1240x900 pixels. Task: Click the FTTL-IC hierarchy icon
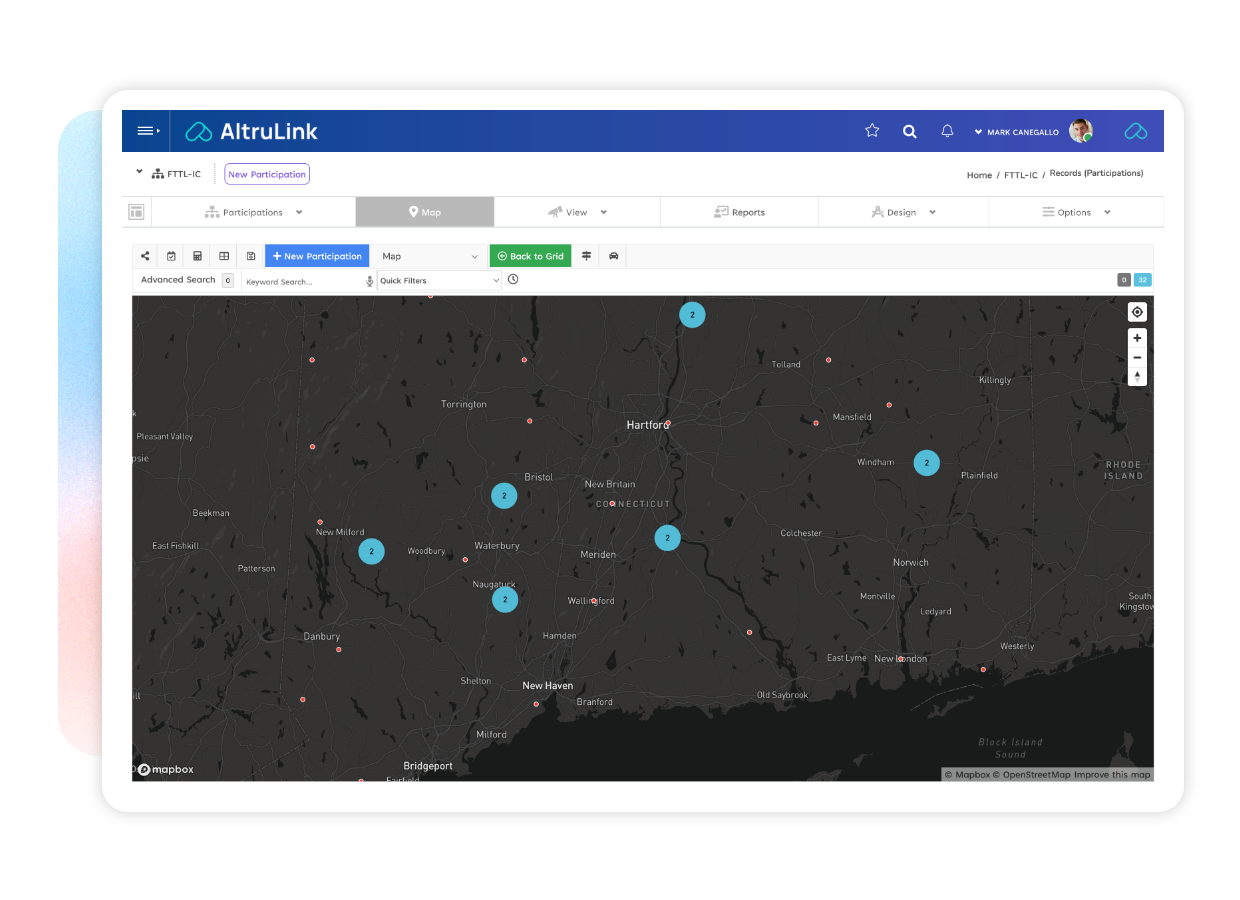[158, 174]
